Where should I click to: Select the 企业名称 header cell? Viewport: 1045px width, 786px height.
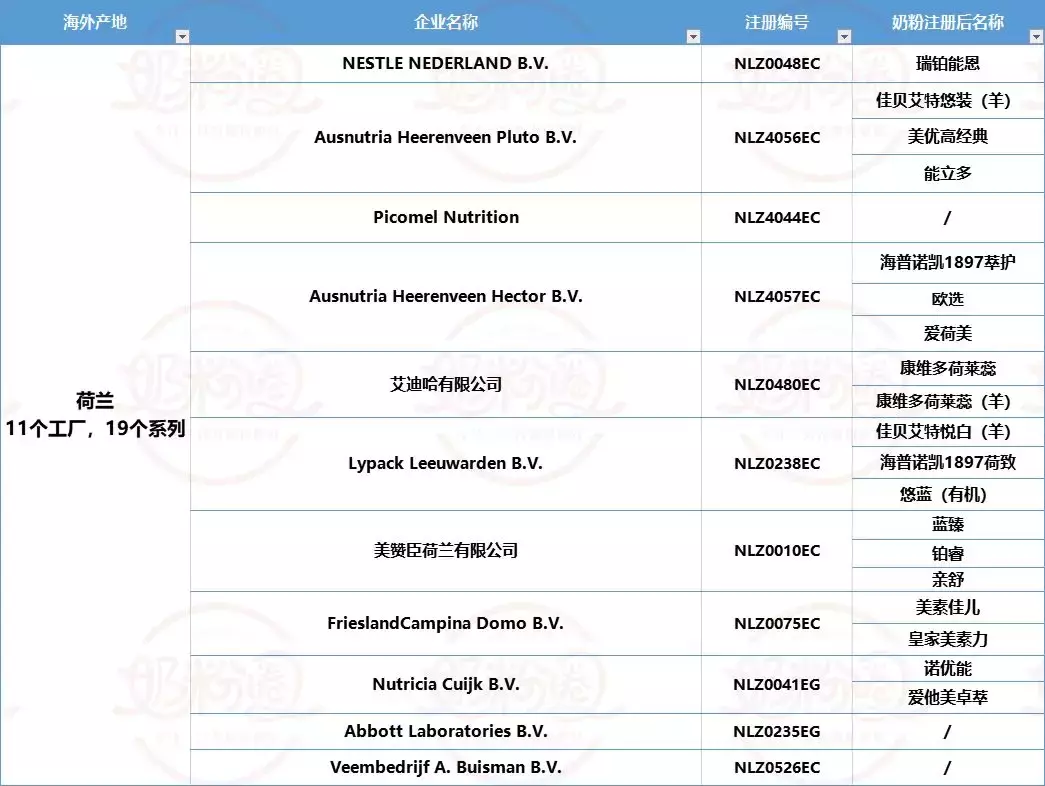[445, 22]
